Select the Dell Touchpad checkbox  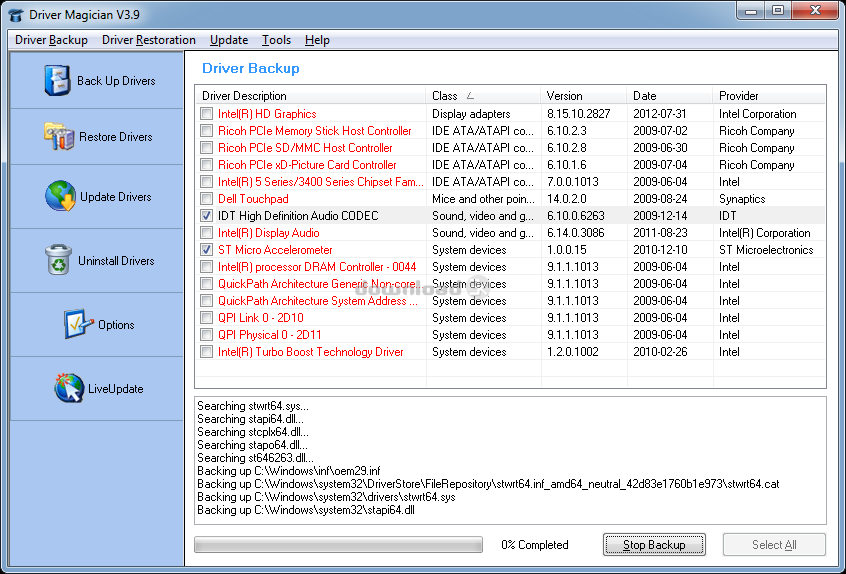tap(206, 199)
